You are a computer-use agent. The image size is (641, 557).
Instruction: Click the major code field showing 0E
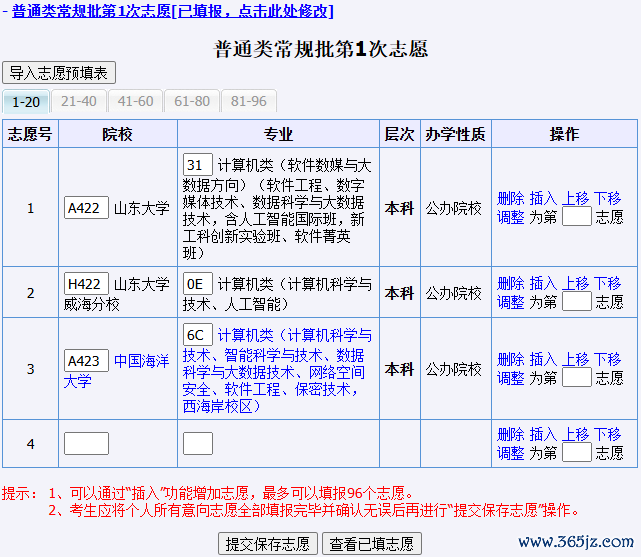point(198,284)
